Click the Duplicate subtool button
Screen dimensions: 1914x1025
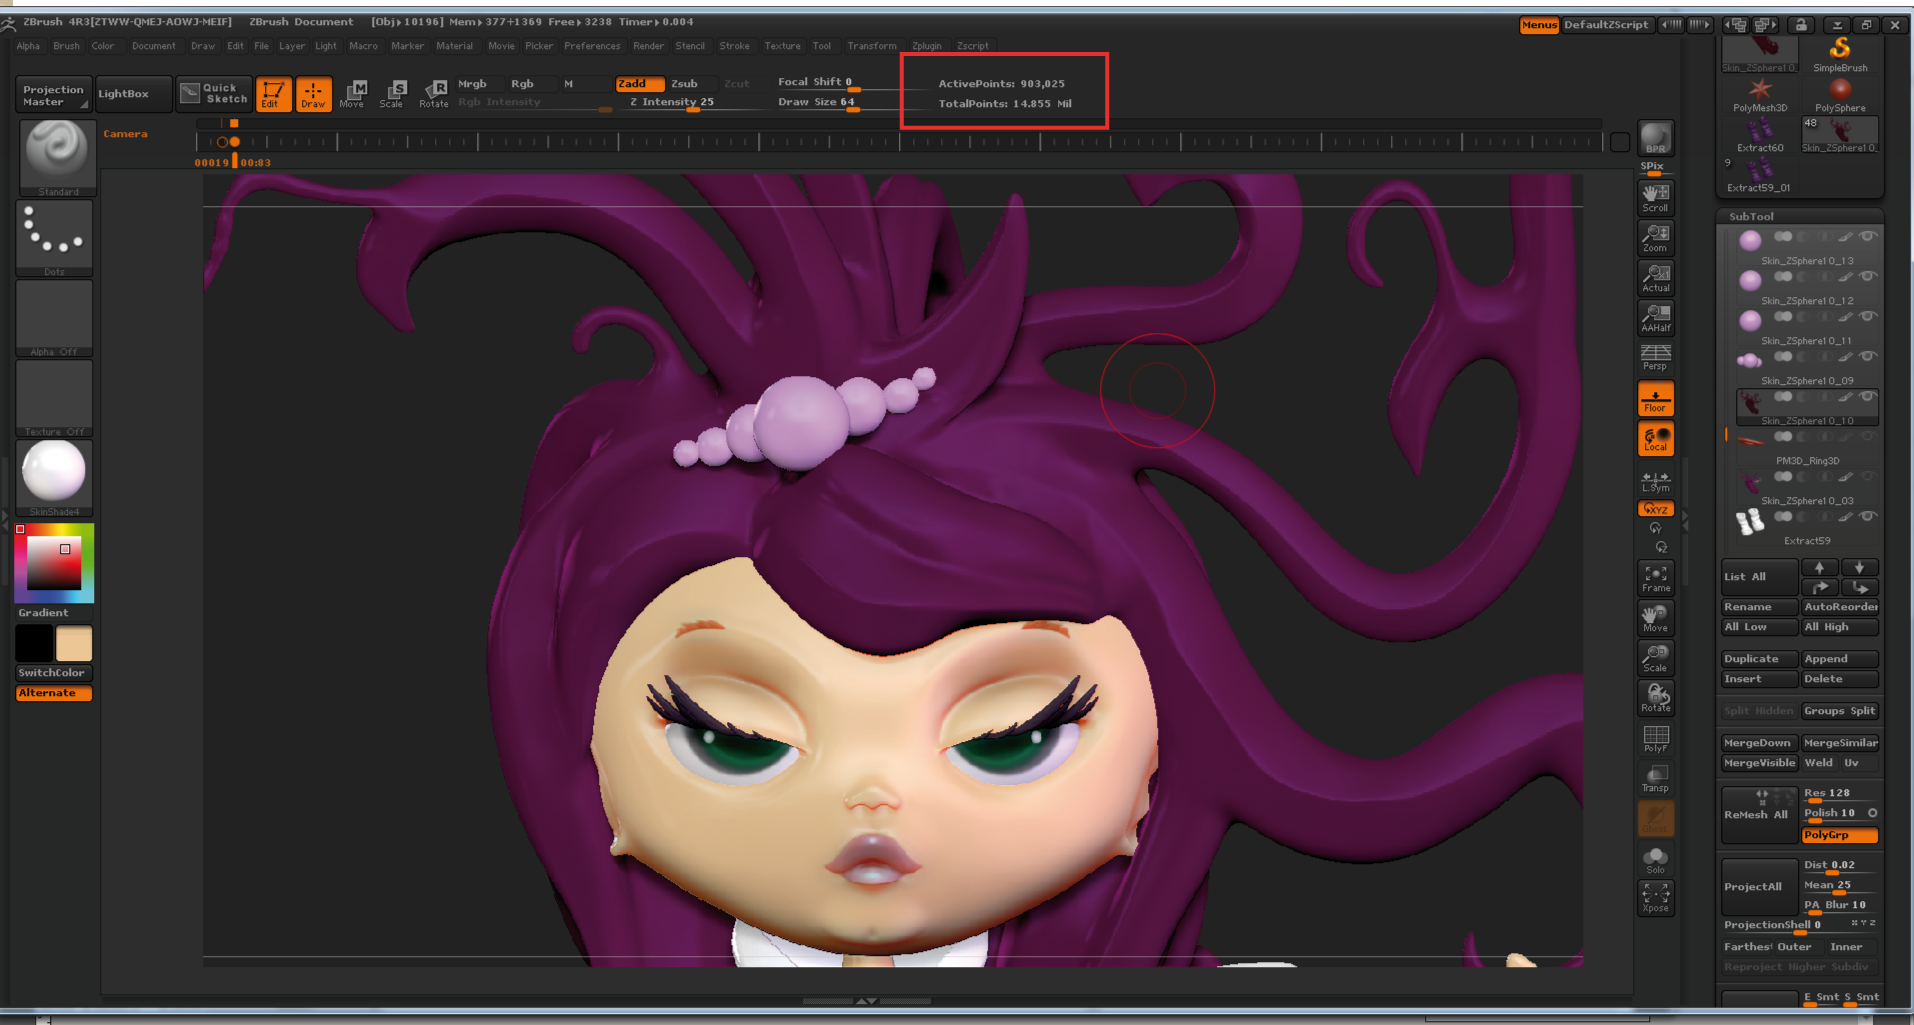[x=1759, y=659]
